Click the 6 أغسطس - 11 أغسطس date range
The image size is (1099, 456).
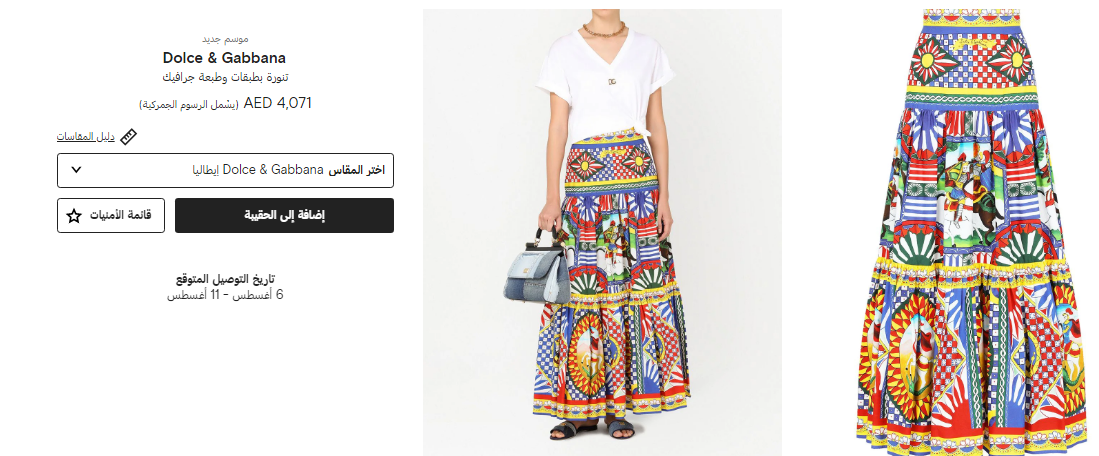click(x=225, y=295)
